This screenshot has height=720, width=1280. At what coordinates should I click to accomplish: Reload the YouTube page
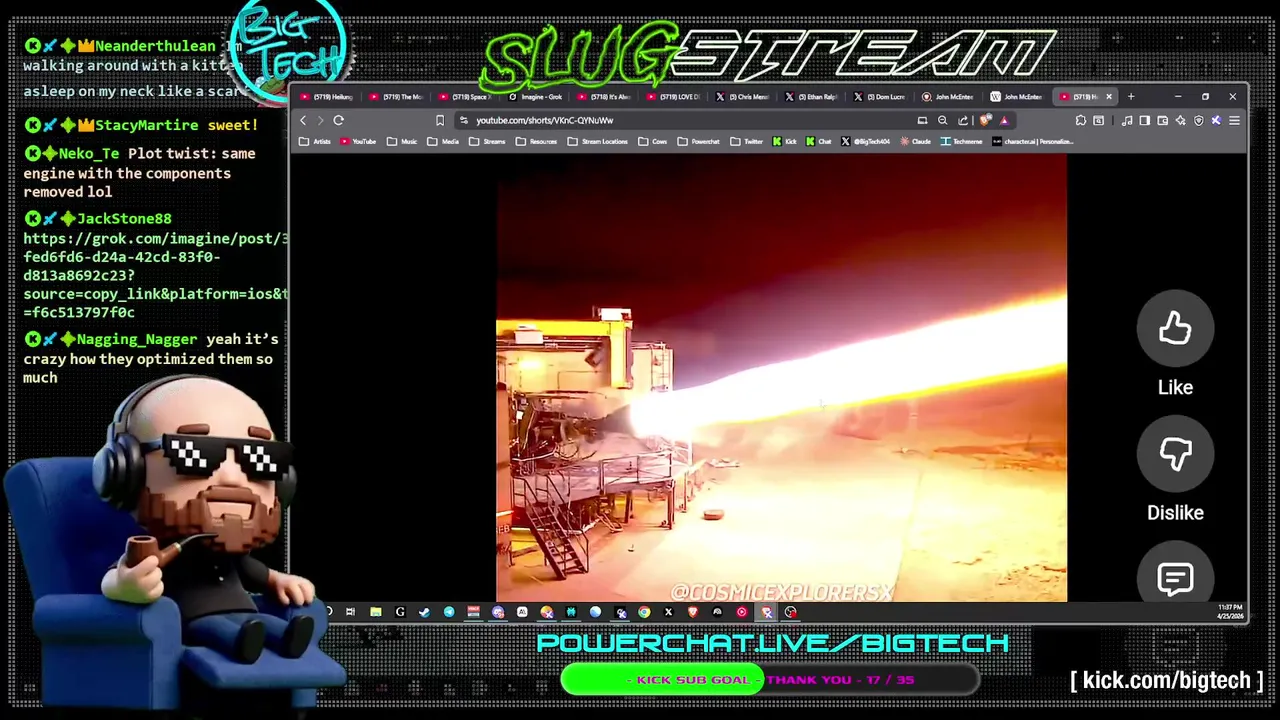click(x=338, y=120)
